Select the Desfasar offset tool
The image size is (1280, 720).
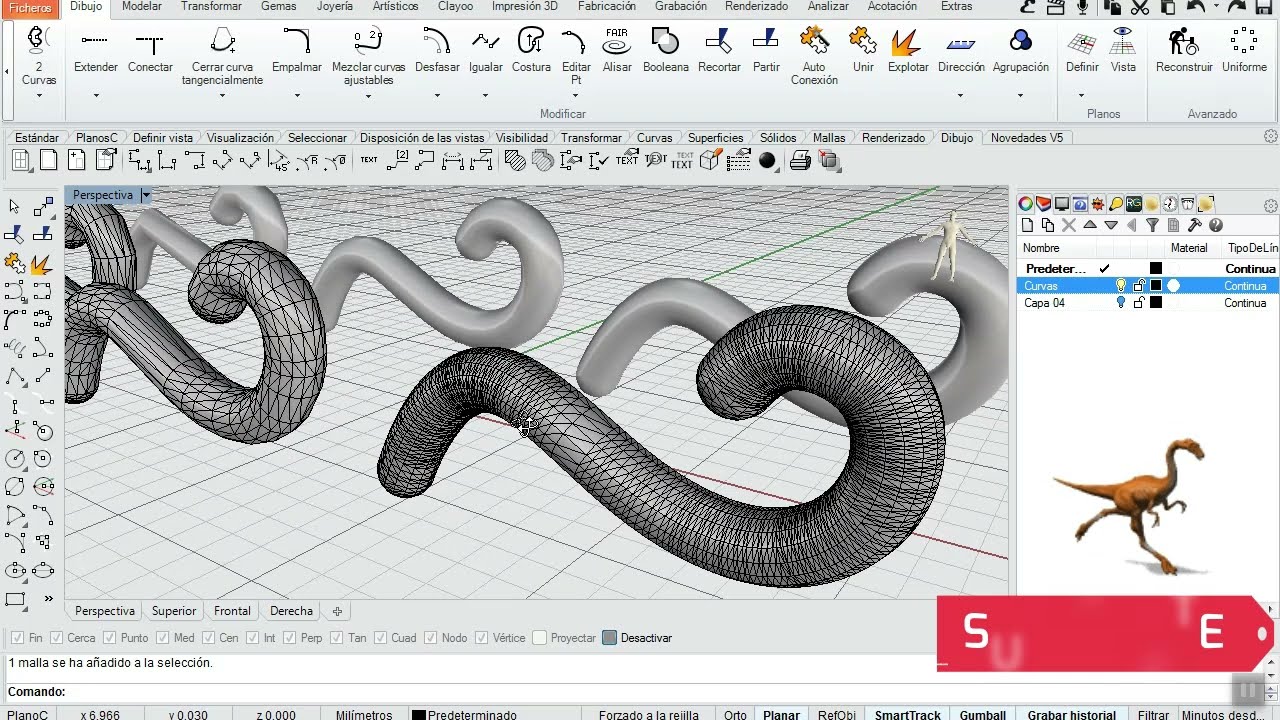click(437, 50)
